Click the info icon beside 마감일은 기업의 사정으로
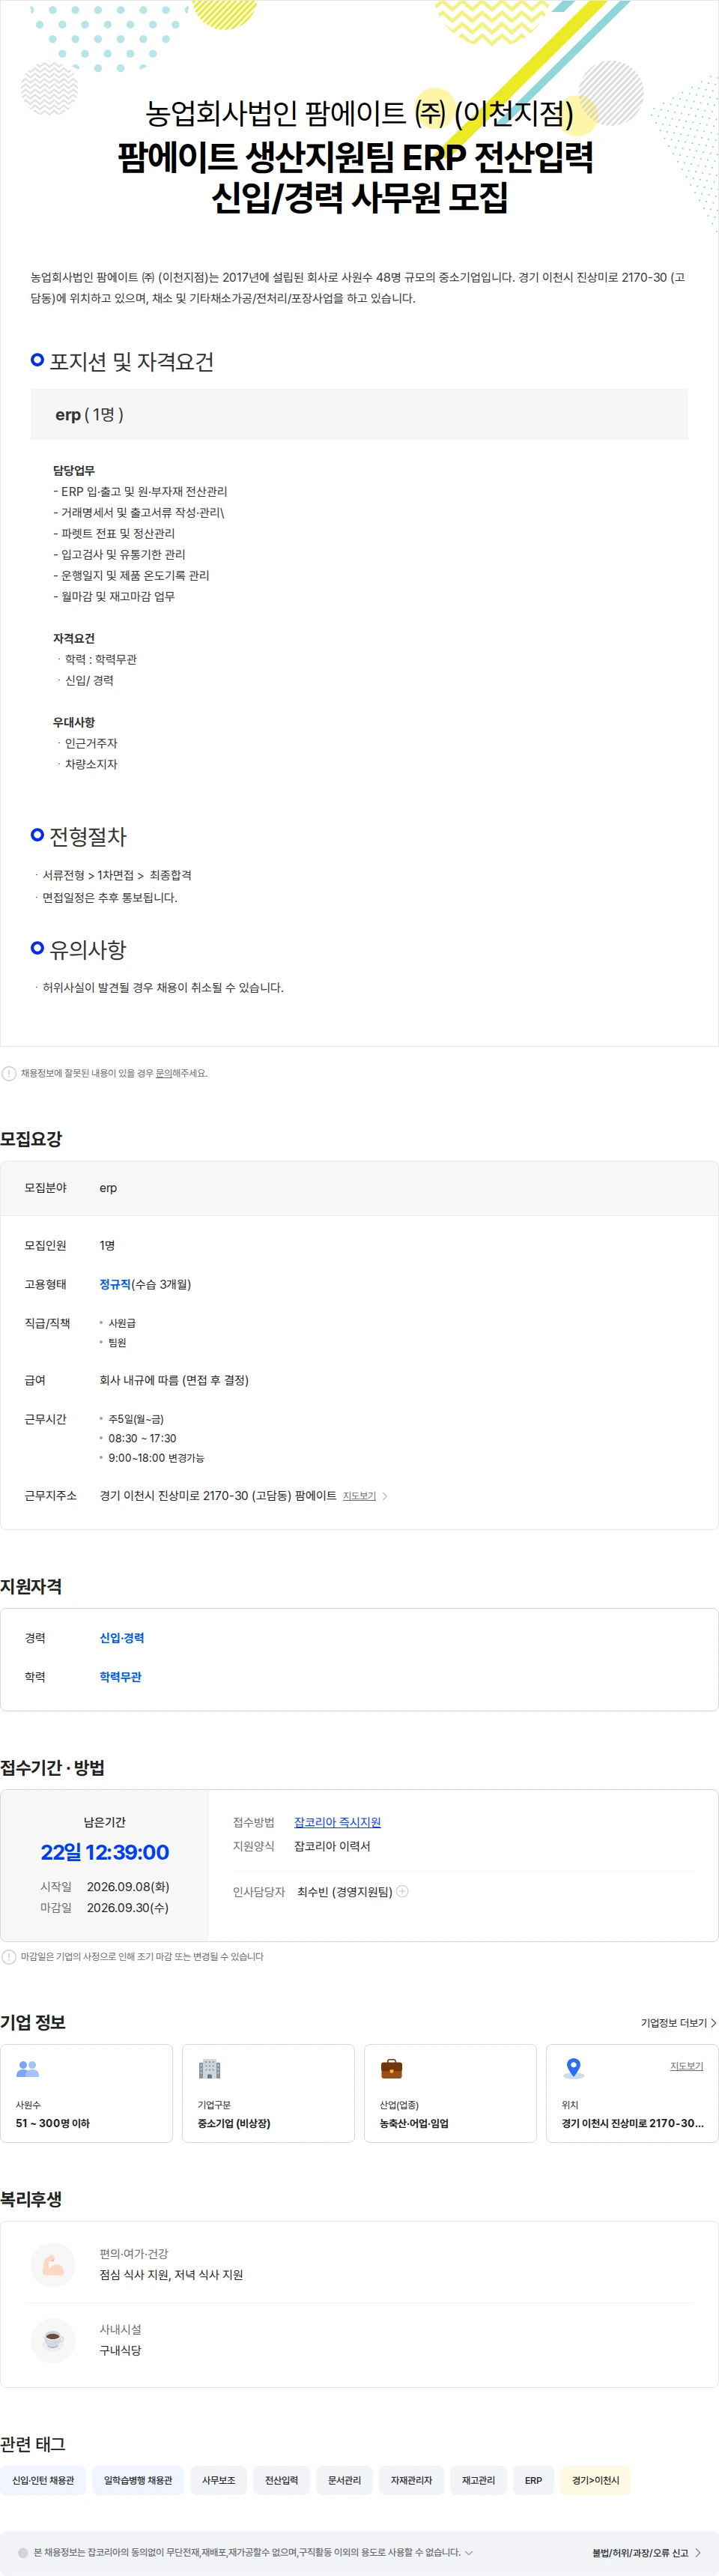Viewport: 719px width, 2576px height. [x=9, y=1957]
